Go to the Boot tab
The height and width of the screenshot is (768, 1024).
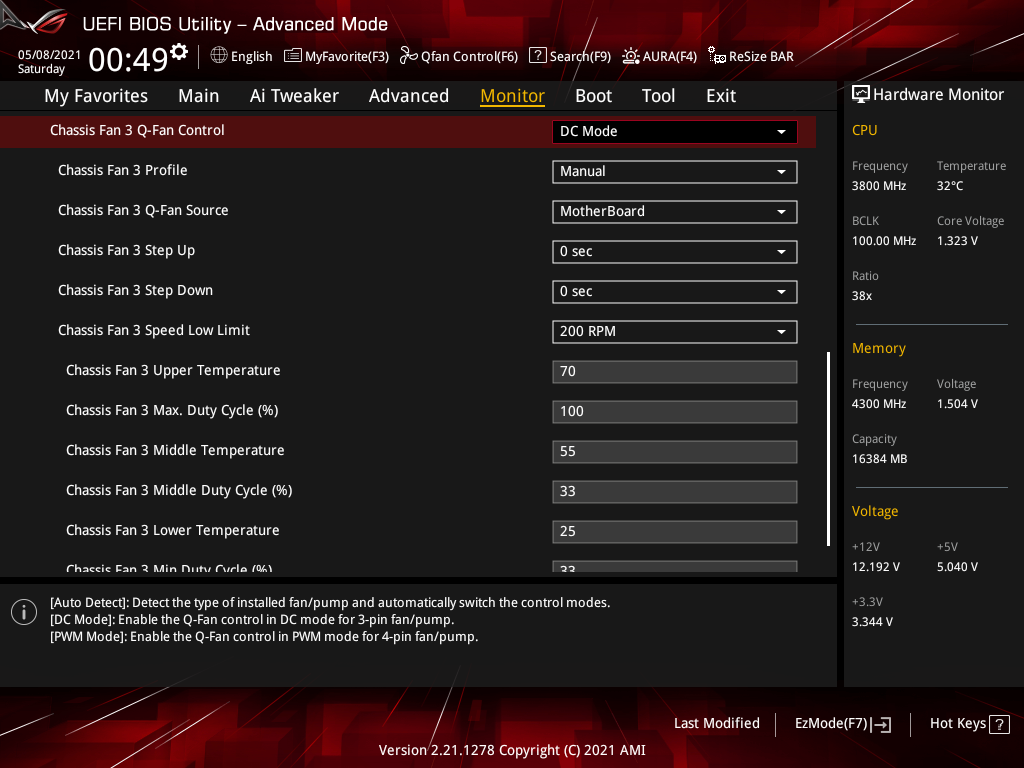click(x=594, y=96)
